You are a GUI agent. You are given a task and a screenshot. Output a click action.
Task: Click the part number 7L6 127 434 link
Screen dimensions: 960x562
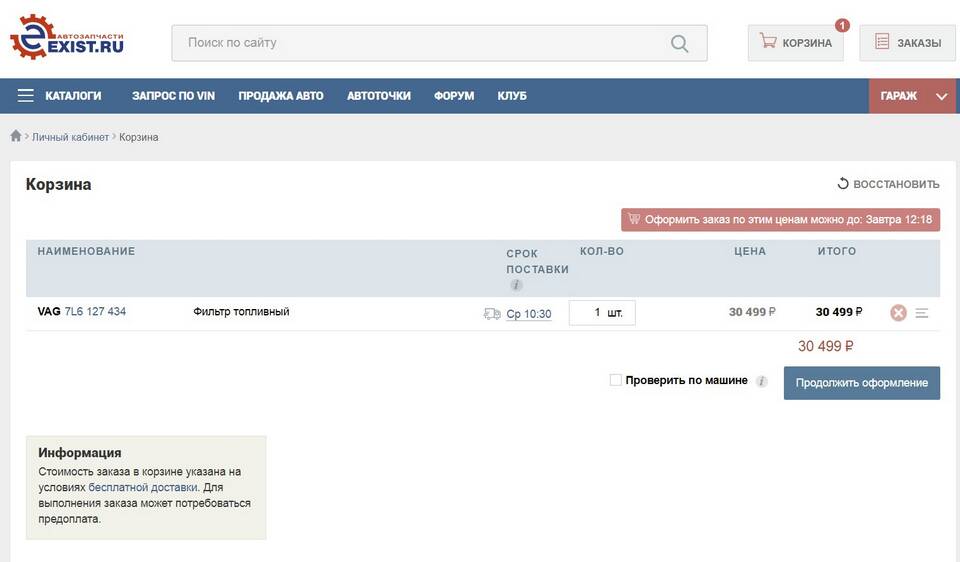(95, 312)
